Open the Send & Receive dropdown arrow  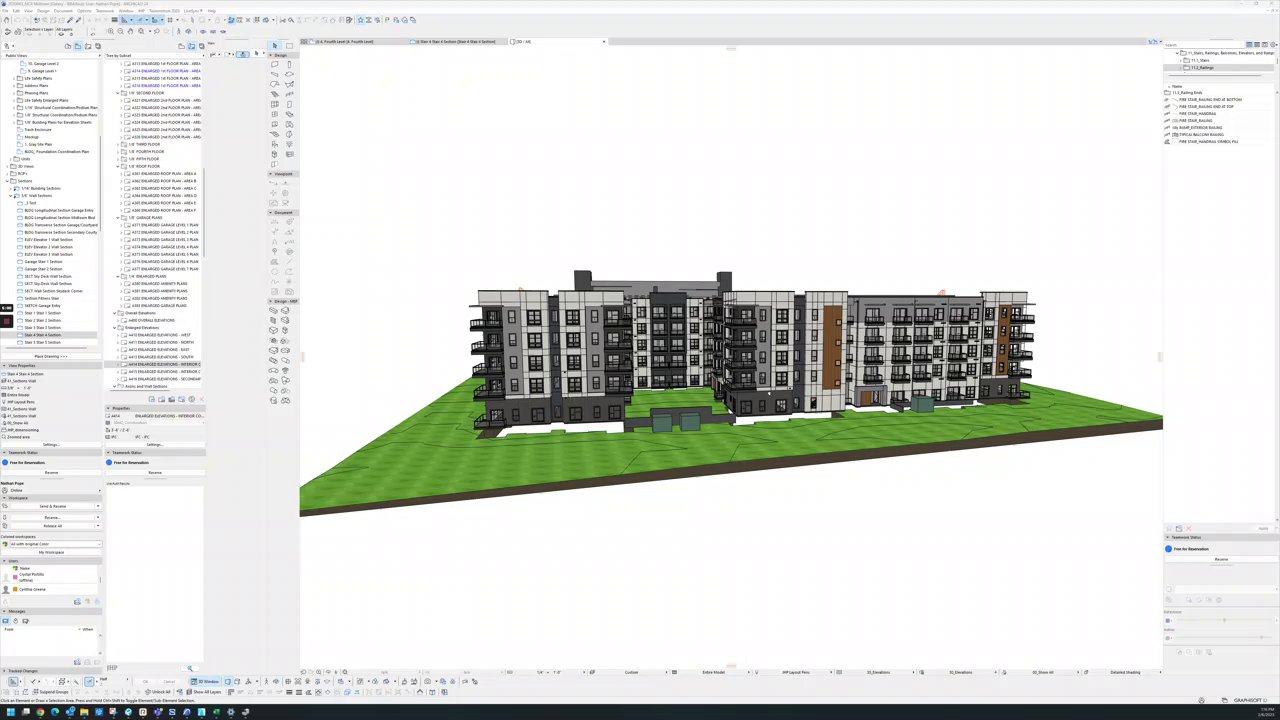97,506
